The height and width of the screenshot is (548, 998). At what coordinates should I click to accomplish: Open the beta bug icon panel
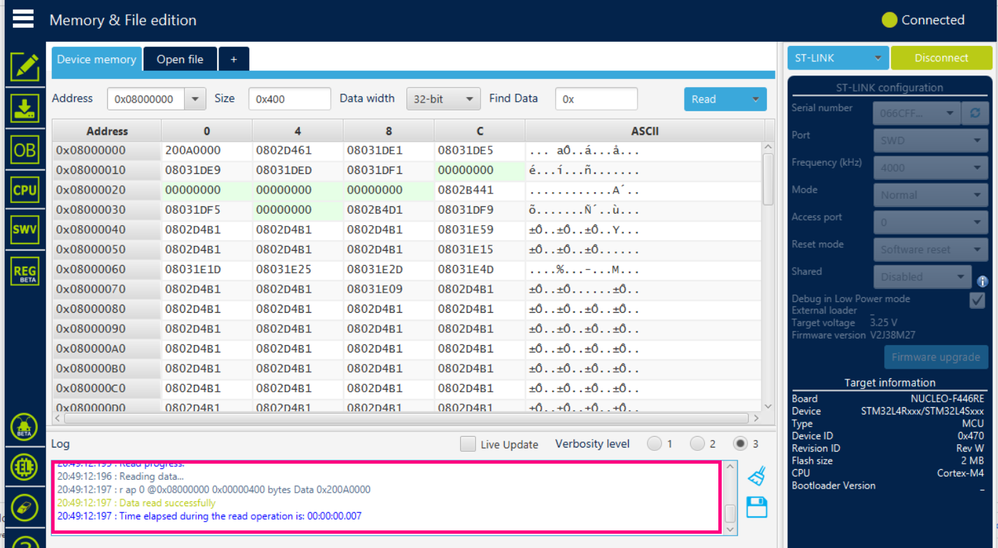(x=24, y=427)
